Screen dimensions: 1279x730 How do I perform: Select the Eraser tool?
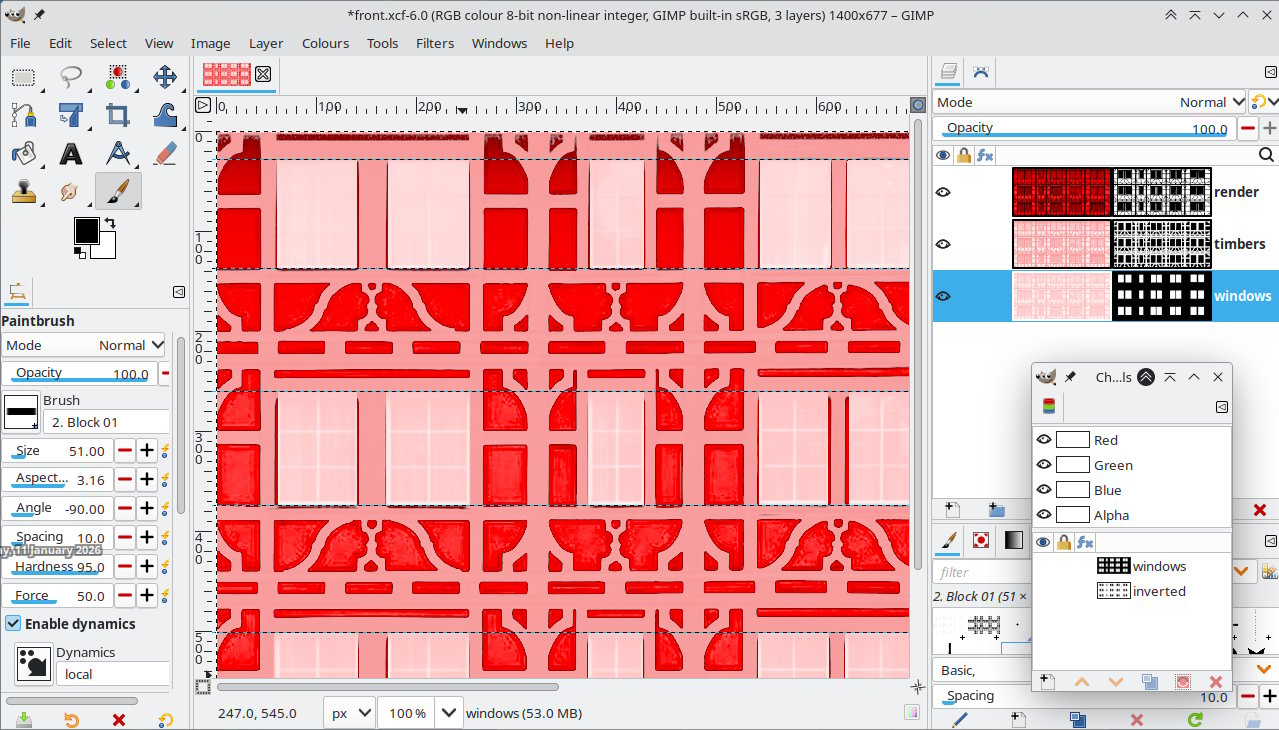coord(165,153)
